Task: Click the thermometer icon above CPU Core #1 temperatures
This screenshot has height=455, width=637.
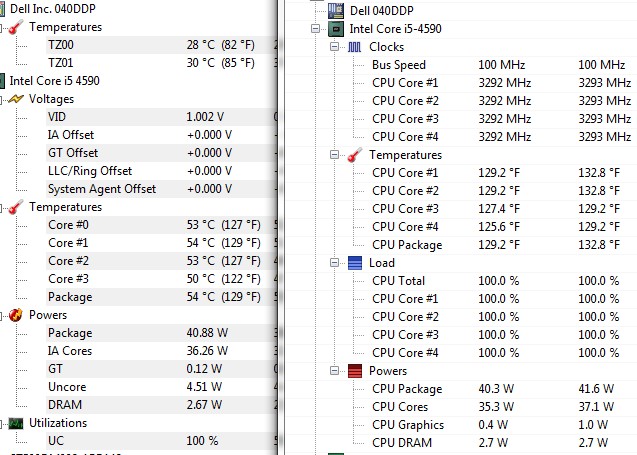Action: point(355,155)
